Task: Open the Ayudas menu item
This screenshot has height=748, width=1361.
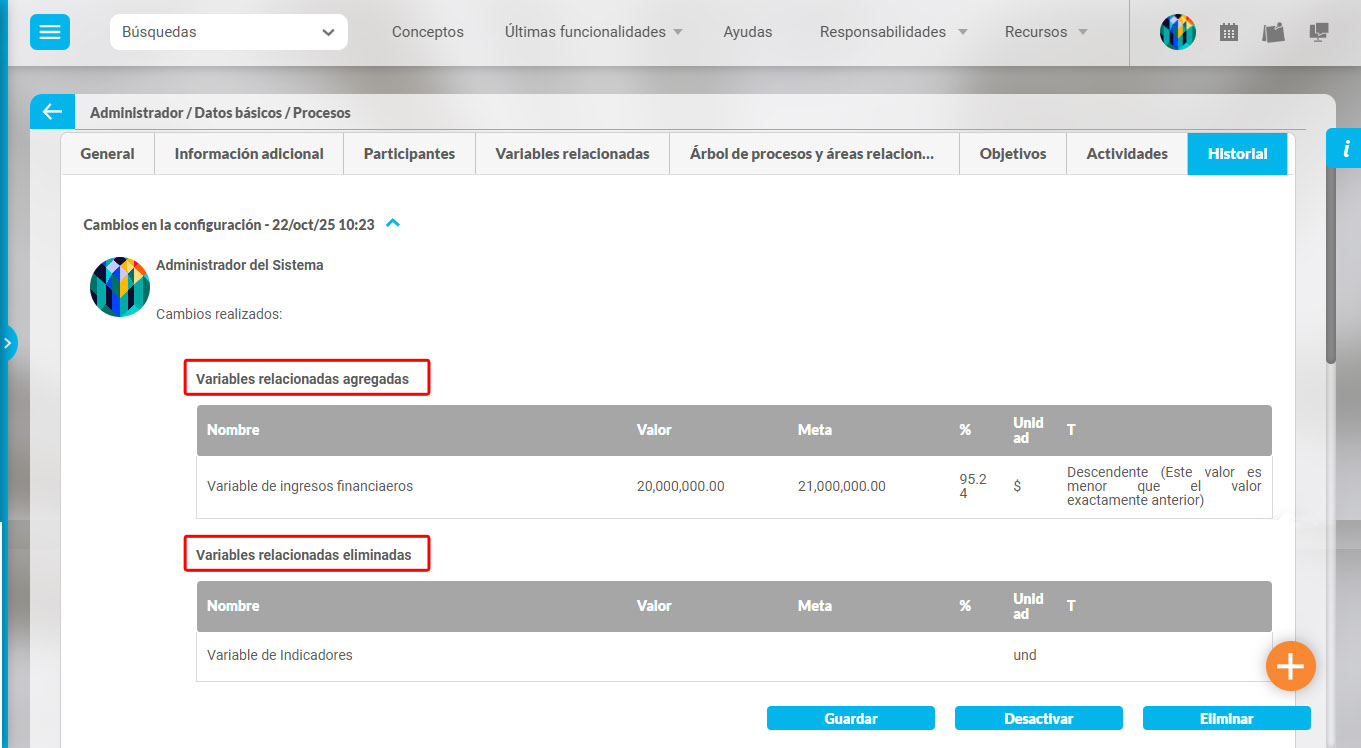Action: pos(747,31)
